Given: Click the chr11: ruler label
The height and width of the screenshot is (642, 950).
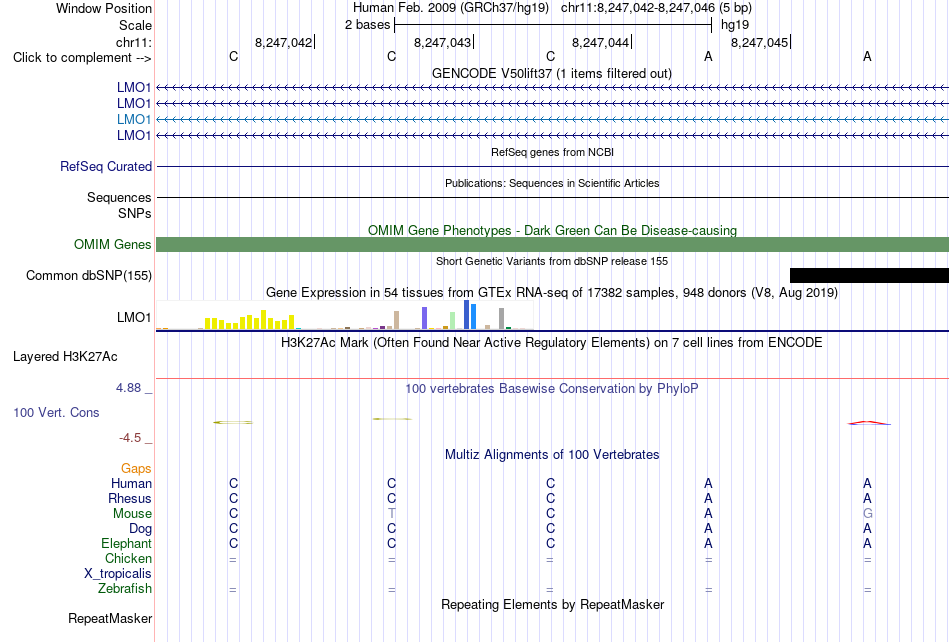Looking at the screenshot, I should point(133,42).
